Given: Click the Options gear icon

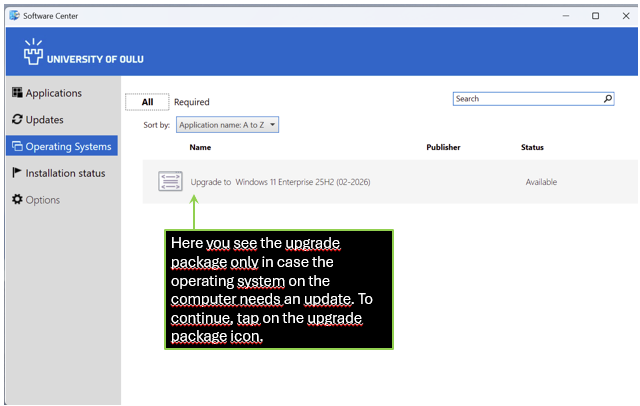Looking at the screenshot, I should pos(17,200).
